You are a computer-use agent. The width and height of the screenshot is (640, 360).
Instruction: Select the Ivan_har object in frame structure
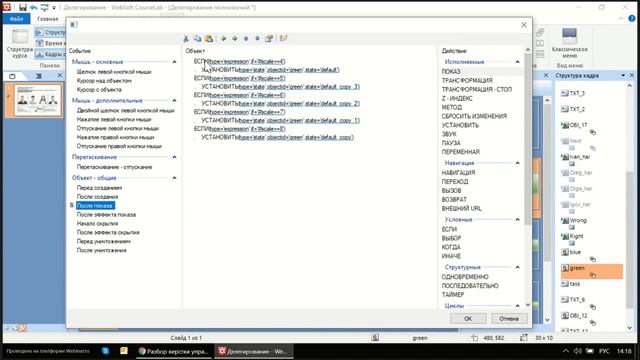pyautogui.click(x=580, y=157)
